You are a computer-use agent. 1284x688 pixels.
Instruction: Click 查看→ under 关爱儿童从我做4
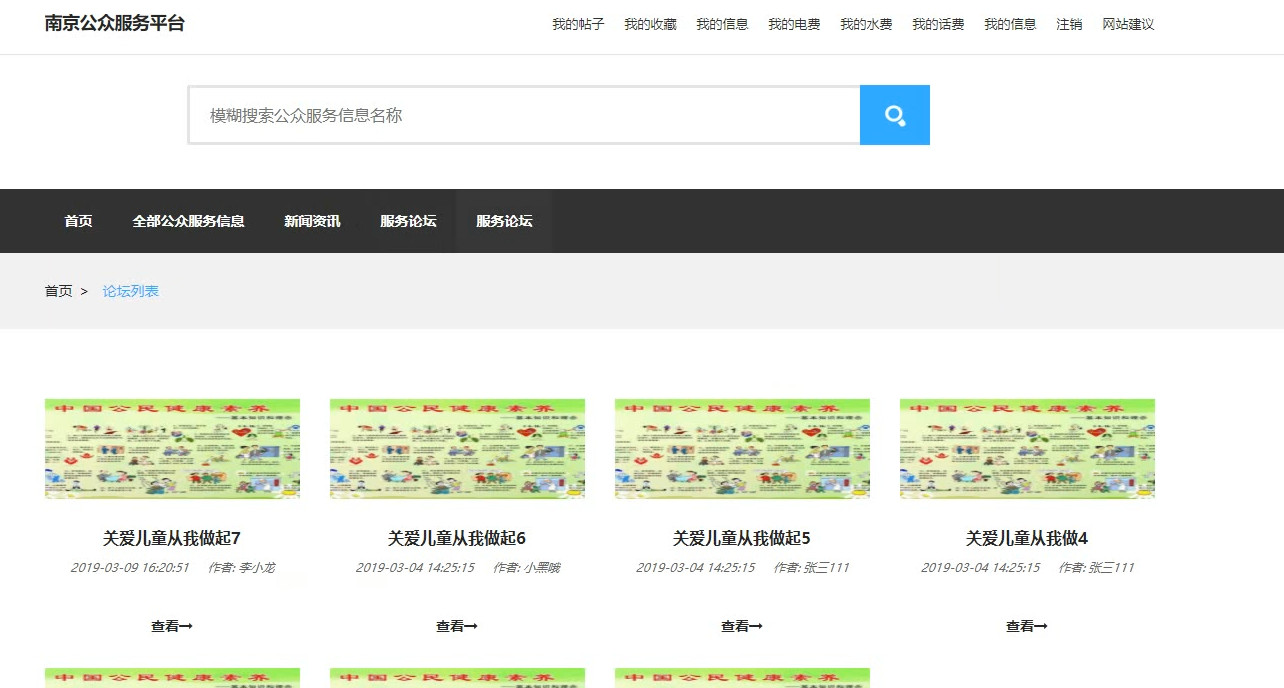pyautogui.click(x=1027, y=626)
